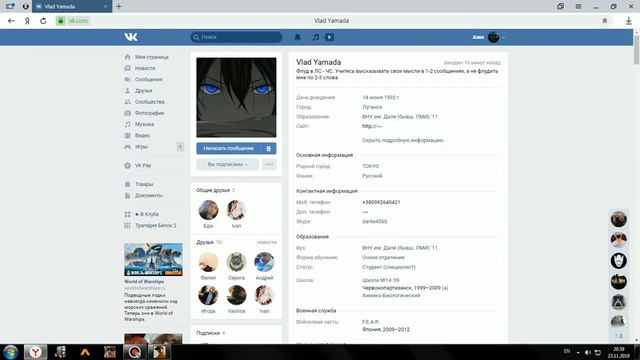Go back with browser back arrow
This screenshot has width=640, height=360.
click(11, 21)
